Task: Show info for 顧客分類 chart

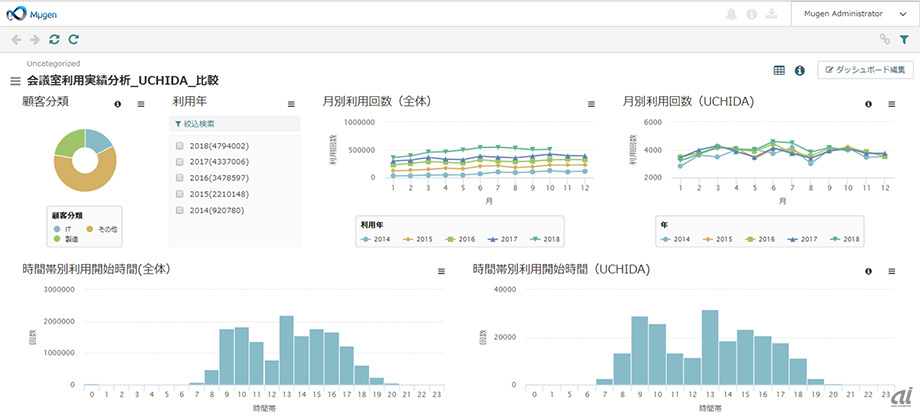Action: tap(119, 103)
